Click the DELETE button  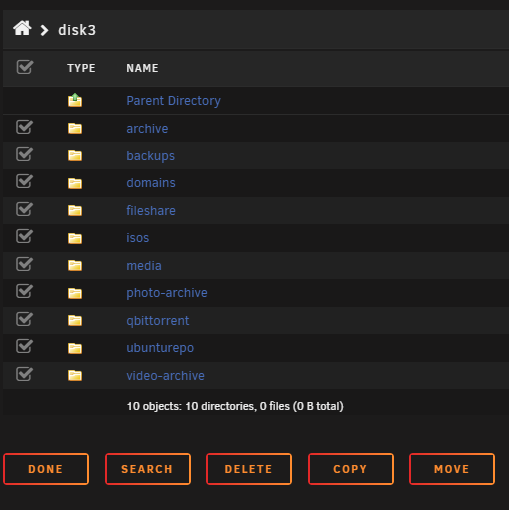249,469
